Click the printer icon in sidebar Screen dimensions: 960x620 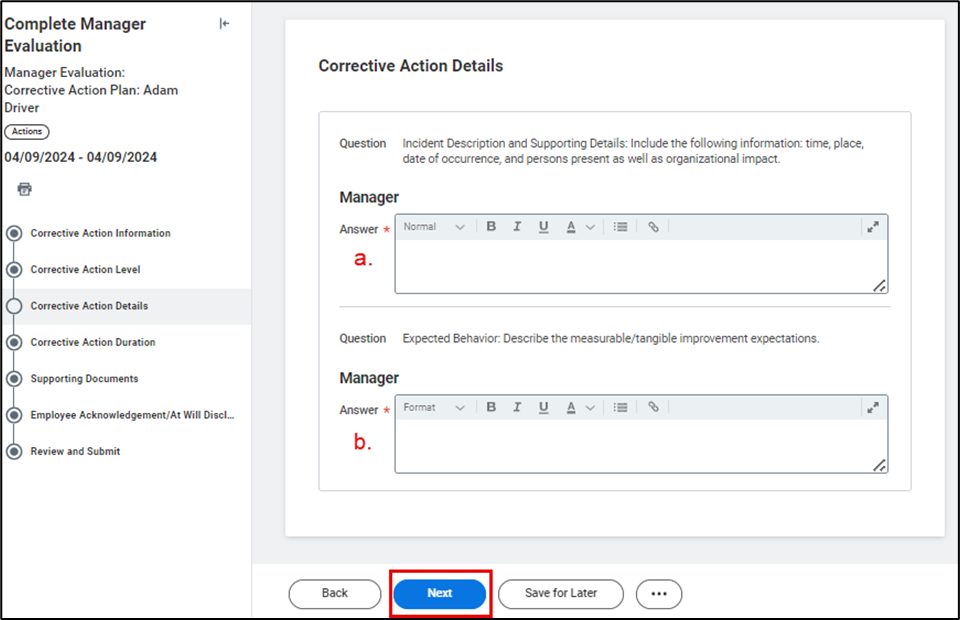tap(25, 189)
